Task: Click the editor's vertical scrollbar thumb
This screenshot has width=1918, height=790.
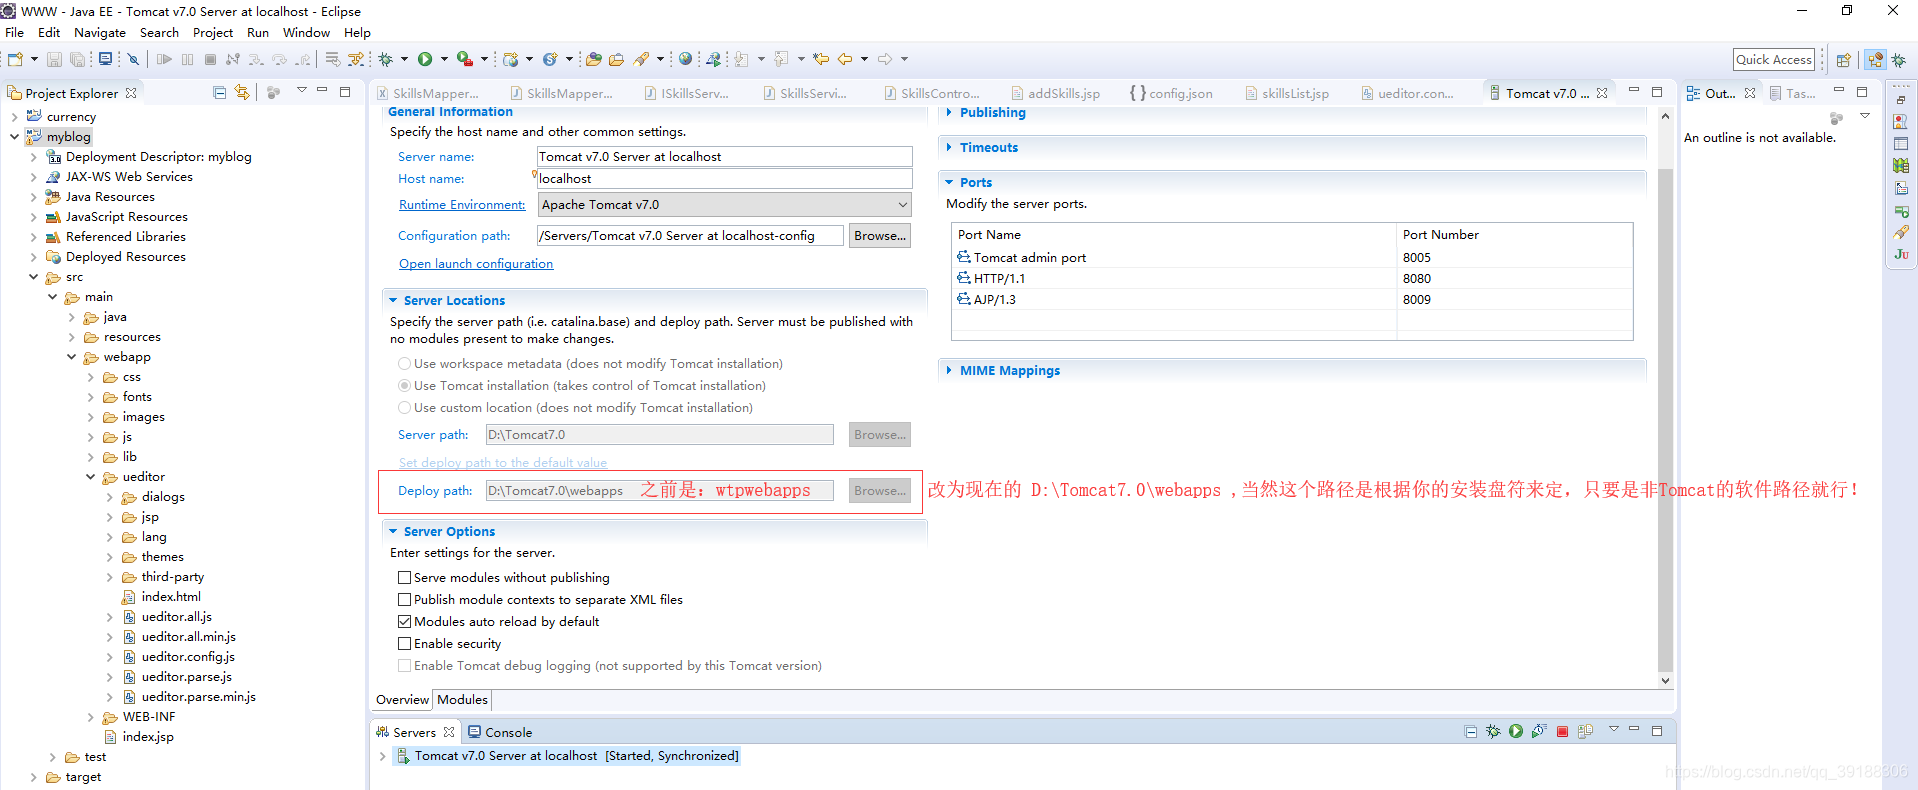Action: pyautogui.click(x=1665, y=420)
